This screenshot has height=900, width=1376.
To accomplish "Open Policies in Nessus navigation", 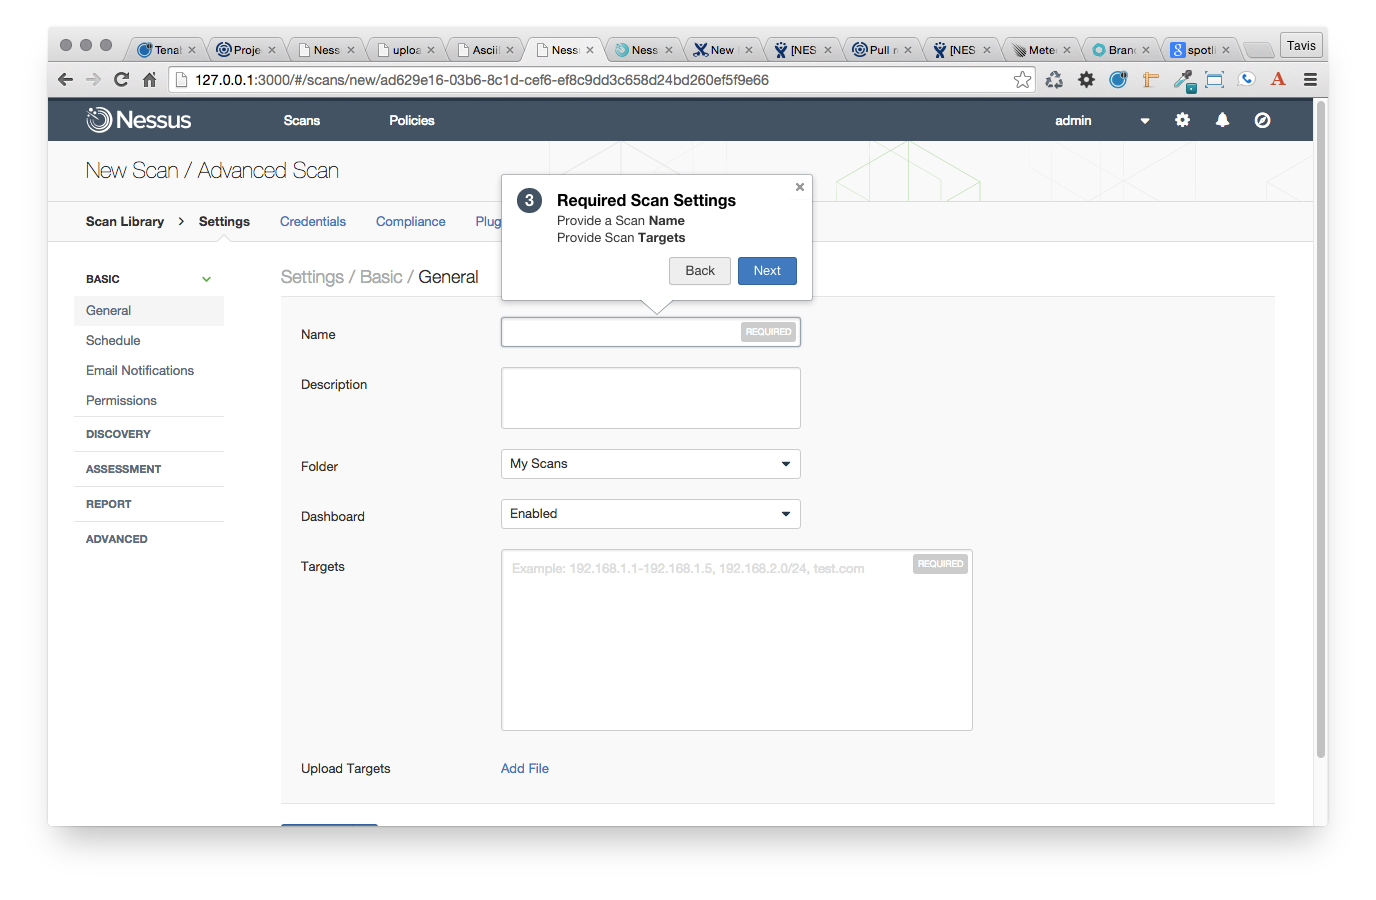I will (x=412, y=120).
